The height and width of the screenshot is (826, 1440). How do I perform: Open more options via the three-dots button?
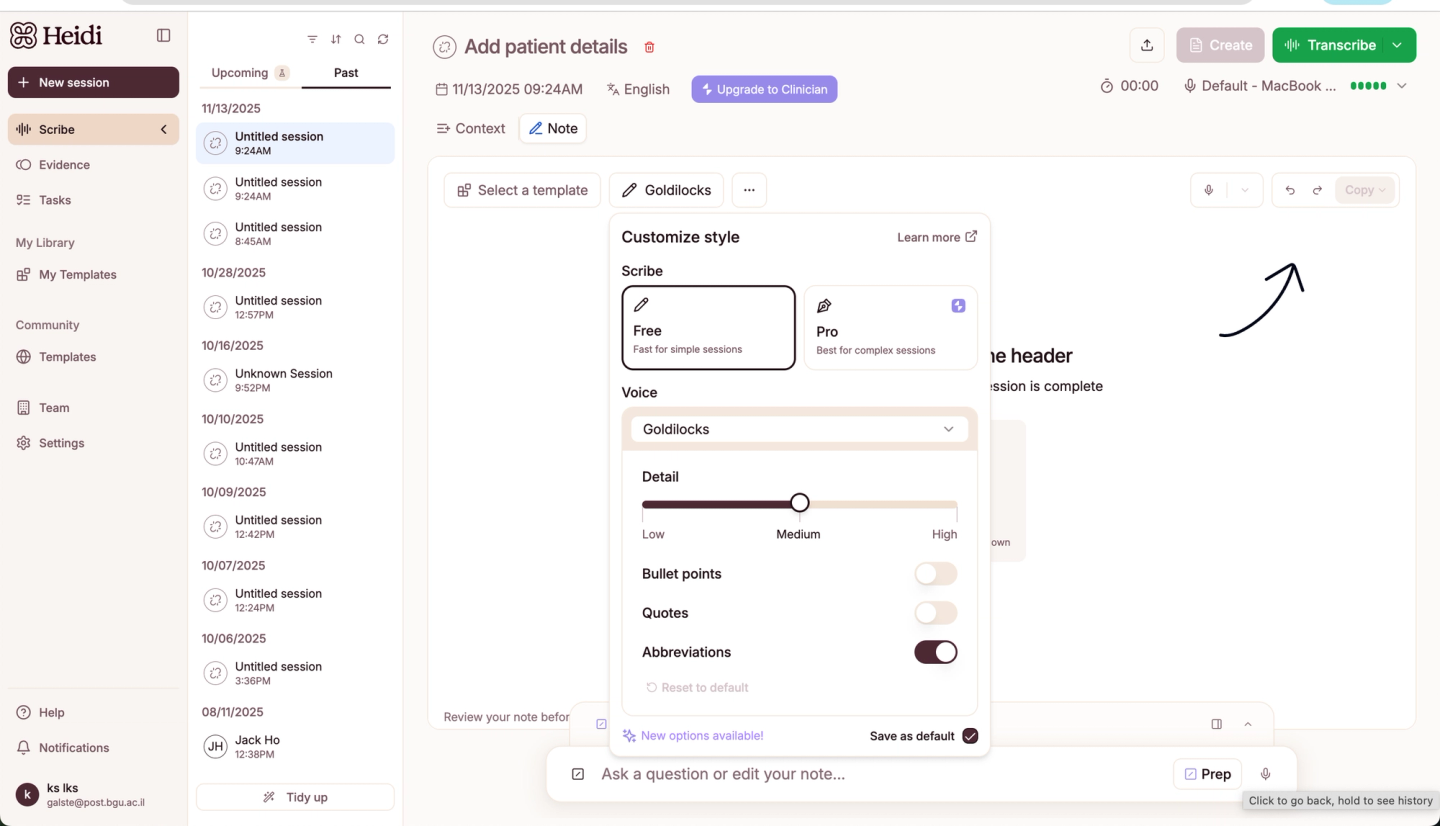749,190
